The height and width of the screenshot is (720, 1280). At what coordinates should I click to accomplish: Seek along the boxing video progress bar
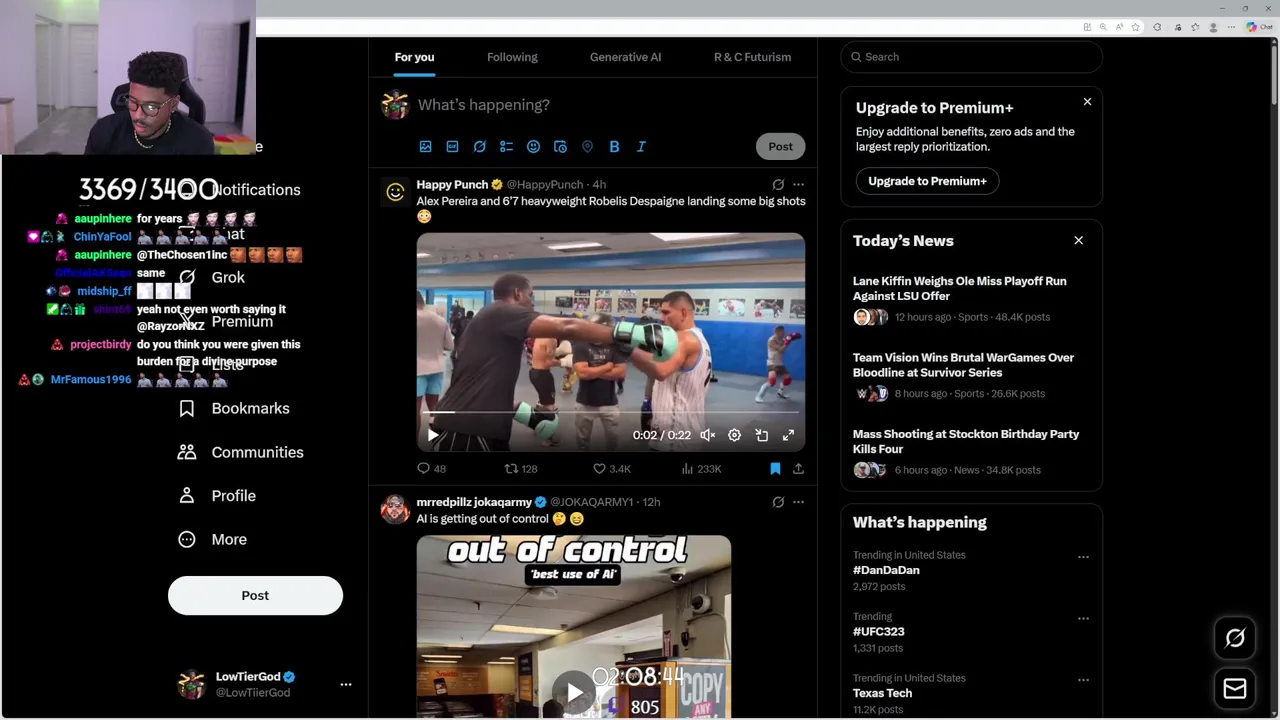[x=610, y=412]
